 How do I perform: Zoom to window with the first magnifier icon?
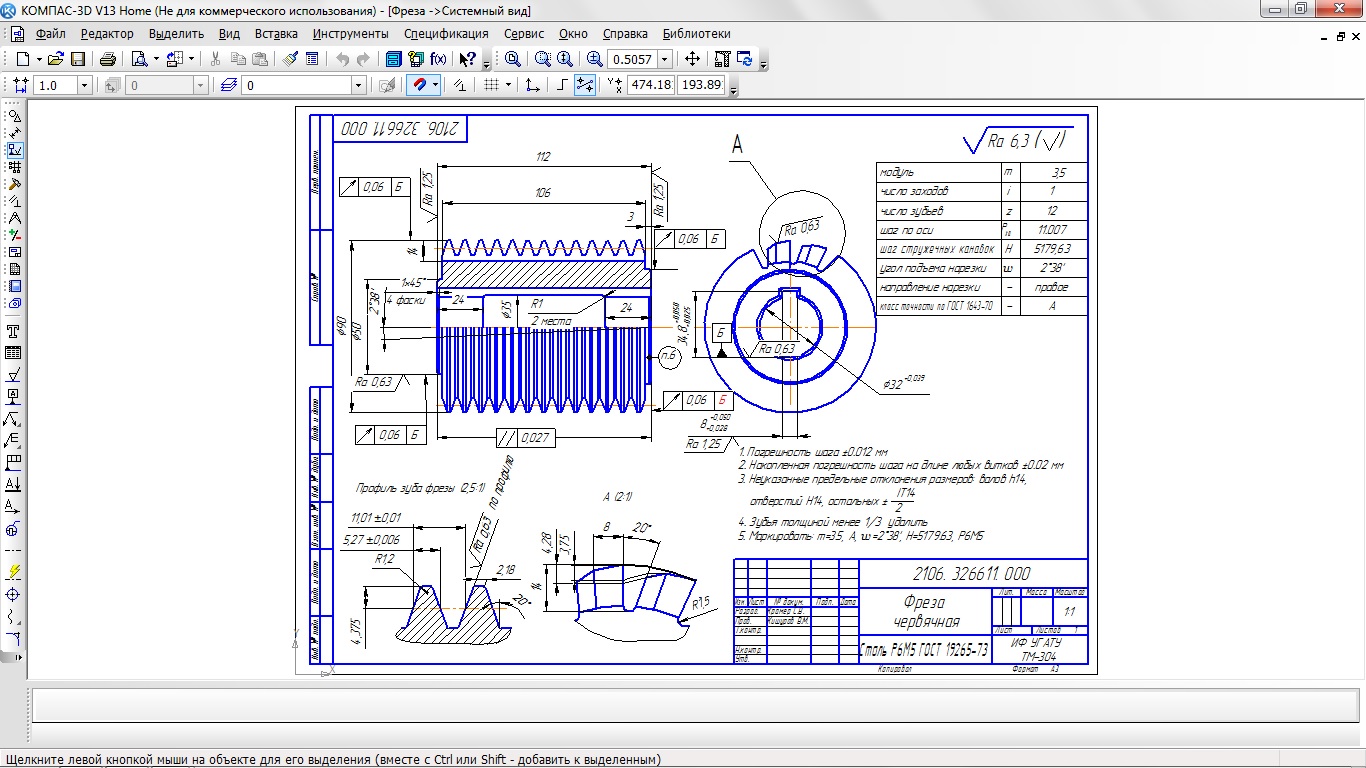513,59
